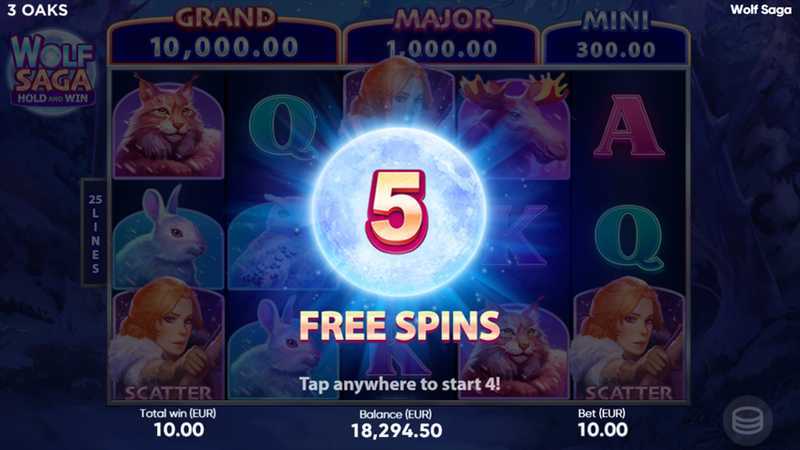
Task: Click the white rabbit symbol on first reel
Action: coord(167,236)
